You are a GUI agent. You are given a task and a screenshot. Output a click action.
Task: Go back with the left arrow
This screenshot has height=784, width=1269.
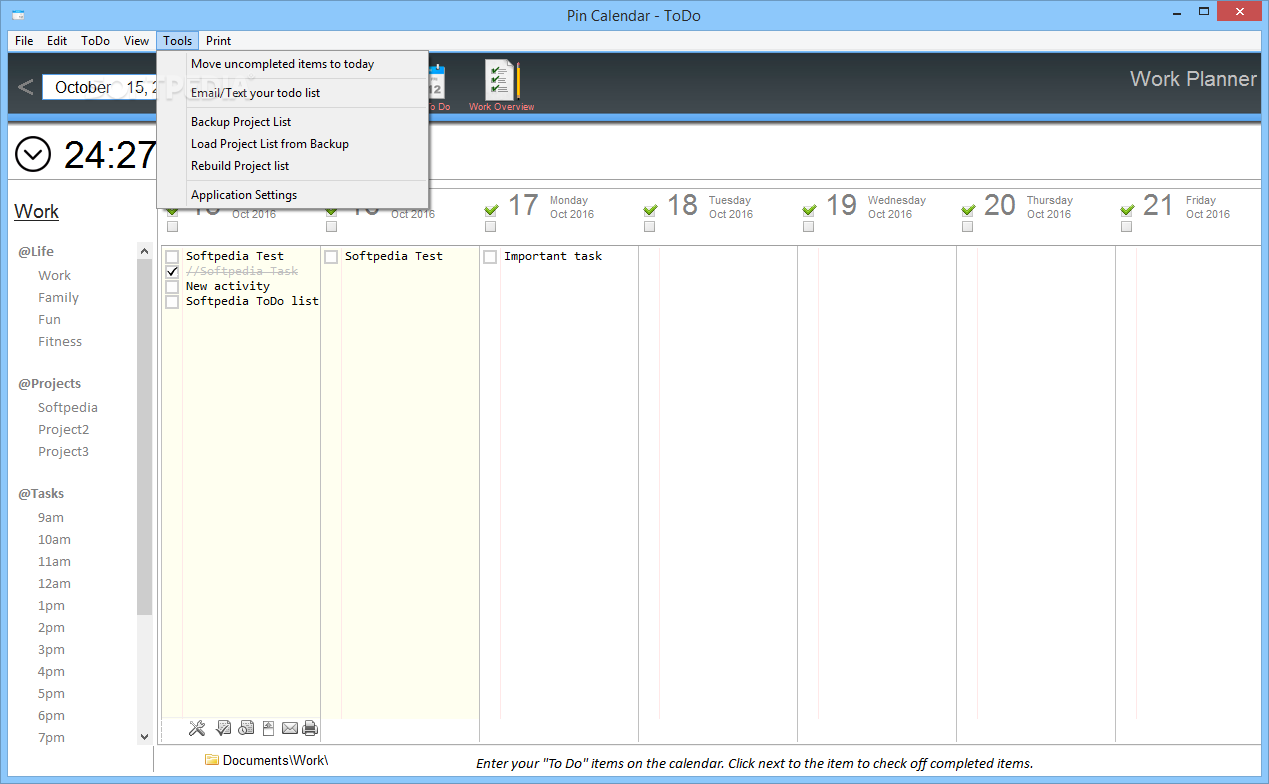(x=25, y=87)
